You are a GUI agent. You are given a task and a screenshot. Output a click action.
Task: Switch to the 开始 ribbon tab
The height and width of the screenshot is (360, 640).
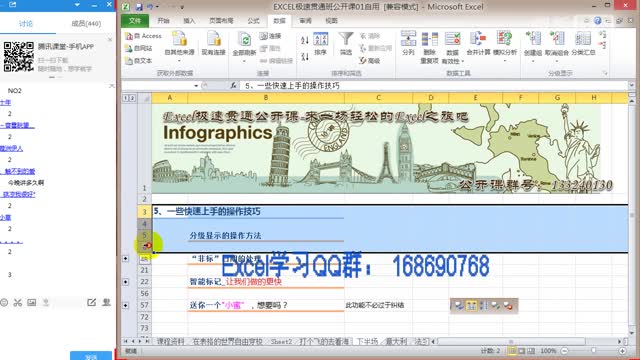pyautogui.click(x=163, y=20)
